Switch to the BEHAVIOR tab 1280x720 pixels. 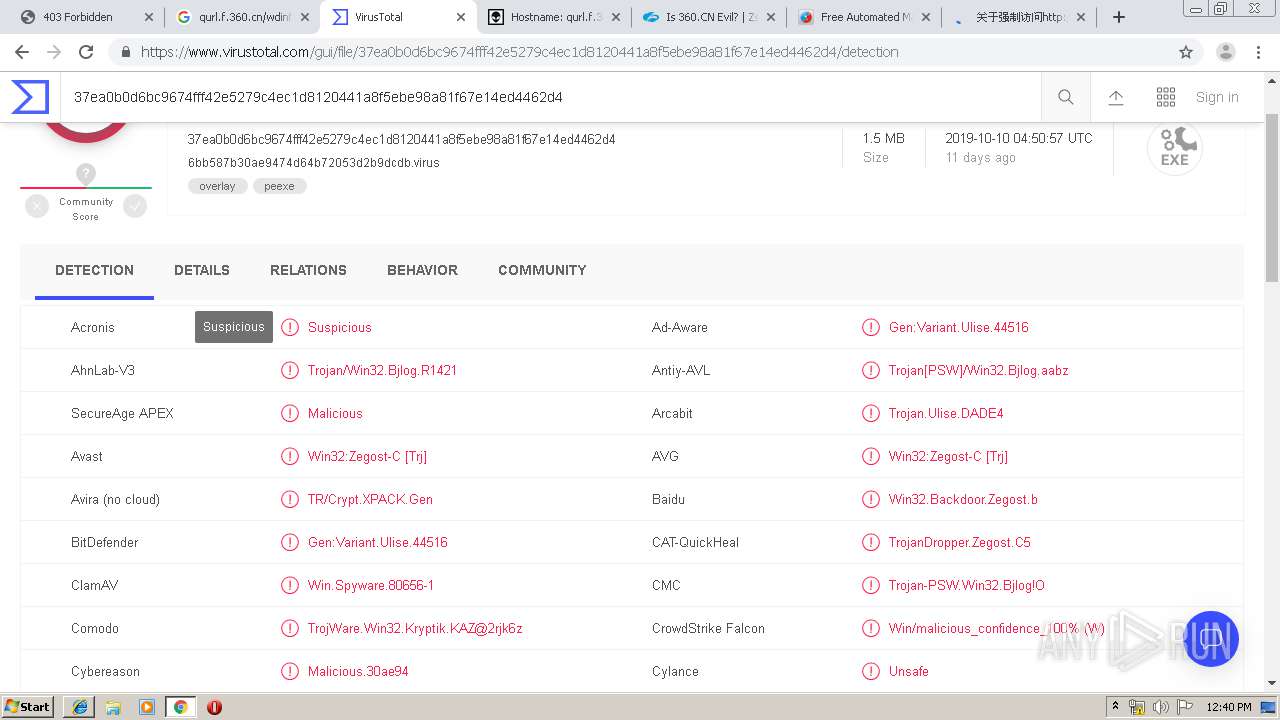(x=422, y=270)
